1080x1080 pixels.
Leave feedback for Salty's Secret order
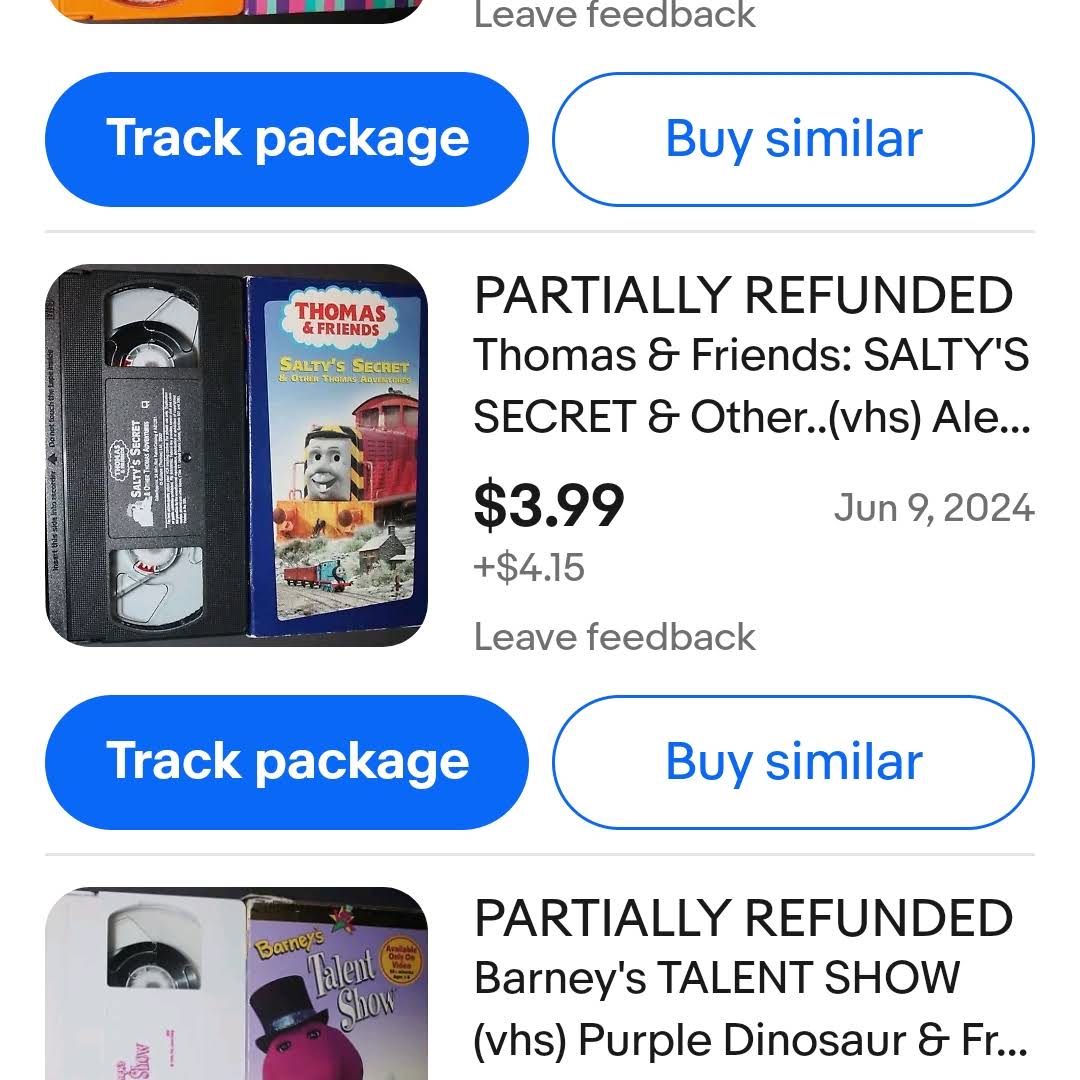pos(614,636)
